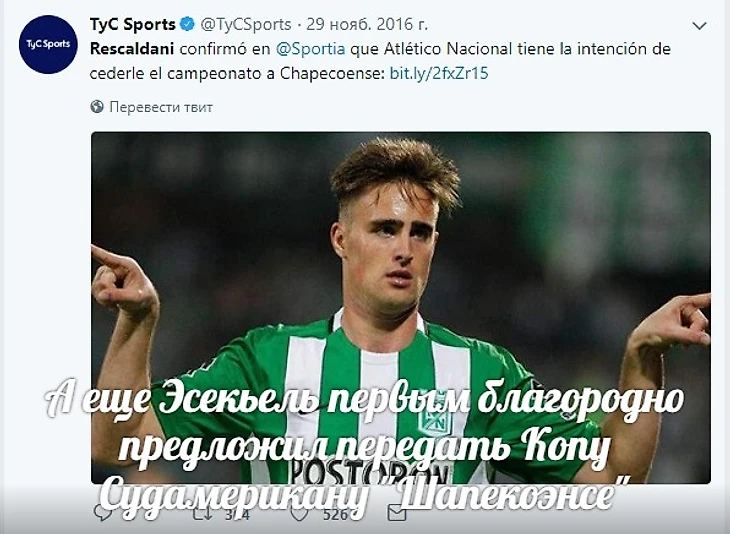Viewport: 730px width, 534px height.
Task: Click the retweet count number
Action: [x=237, y=514]
